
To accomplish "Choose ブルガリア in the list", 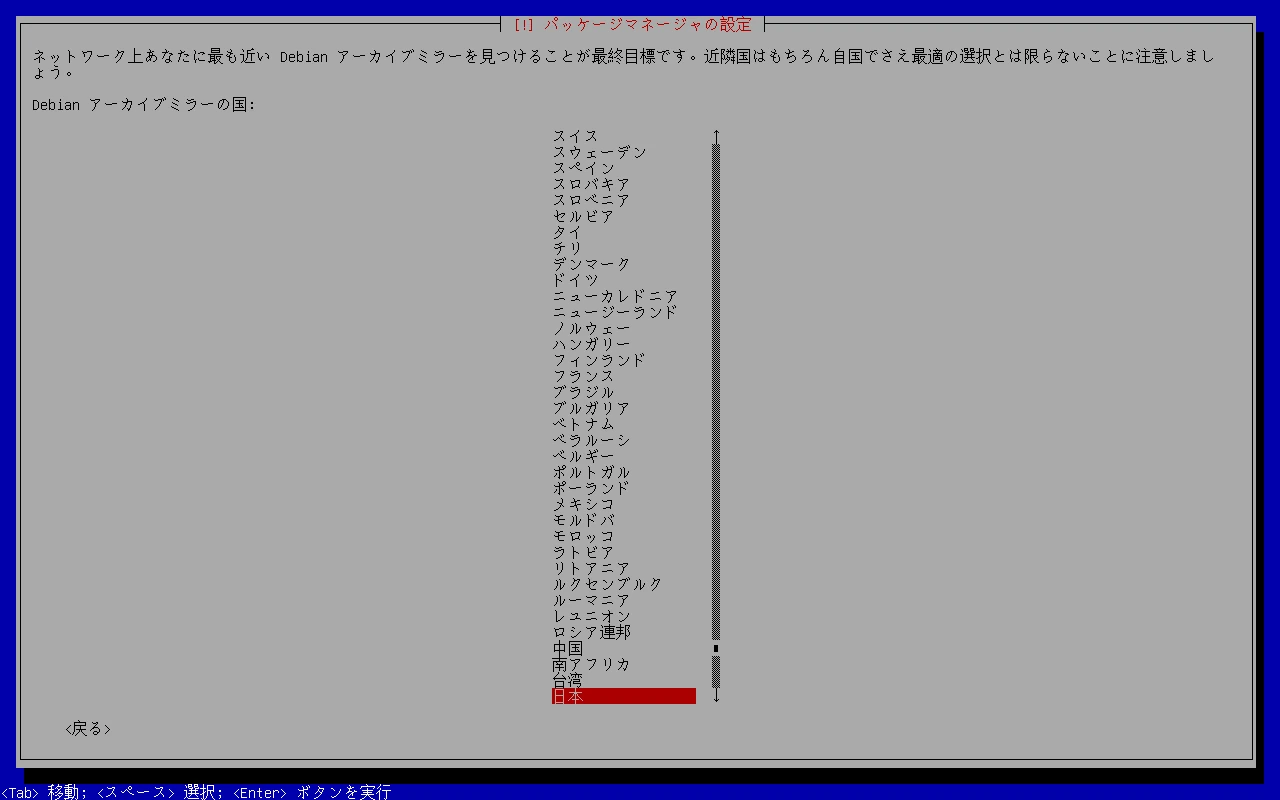I will [591, 408].
